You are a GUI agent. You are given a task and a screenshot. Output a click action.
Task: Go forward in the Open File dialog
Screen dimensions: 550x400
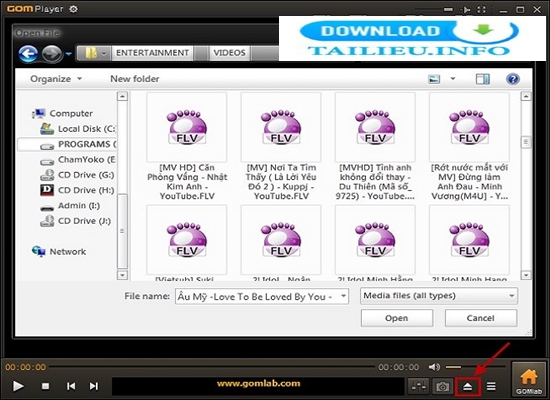coord(52,54)
